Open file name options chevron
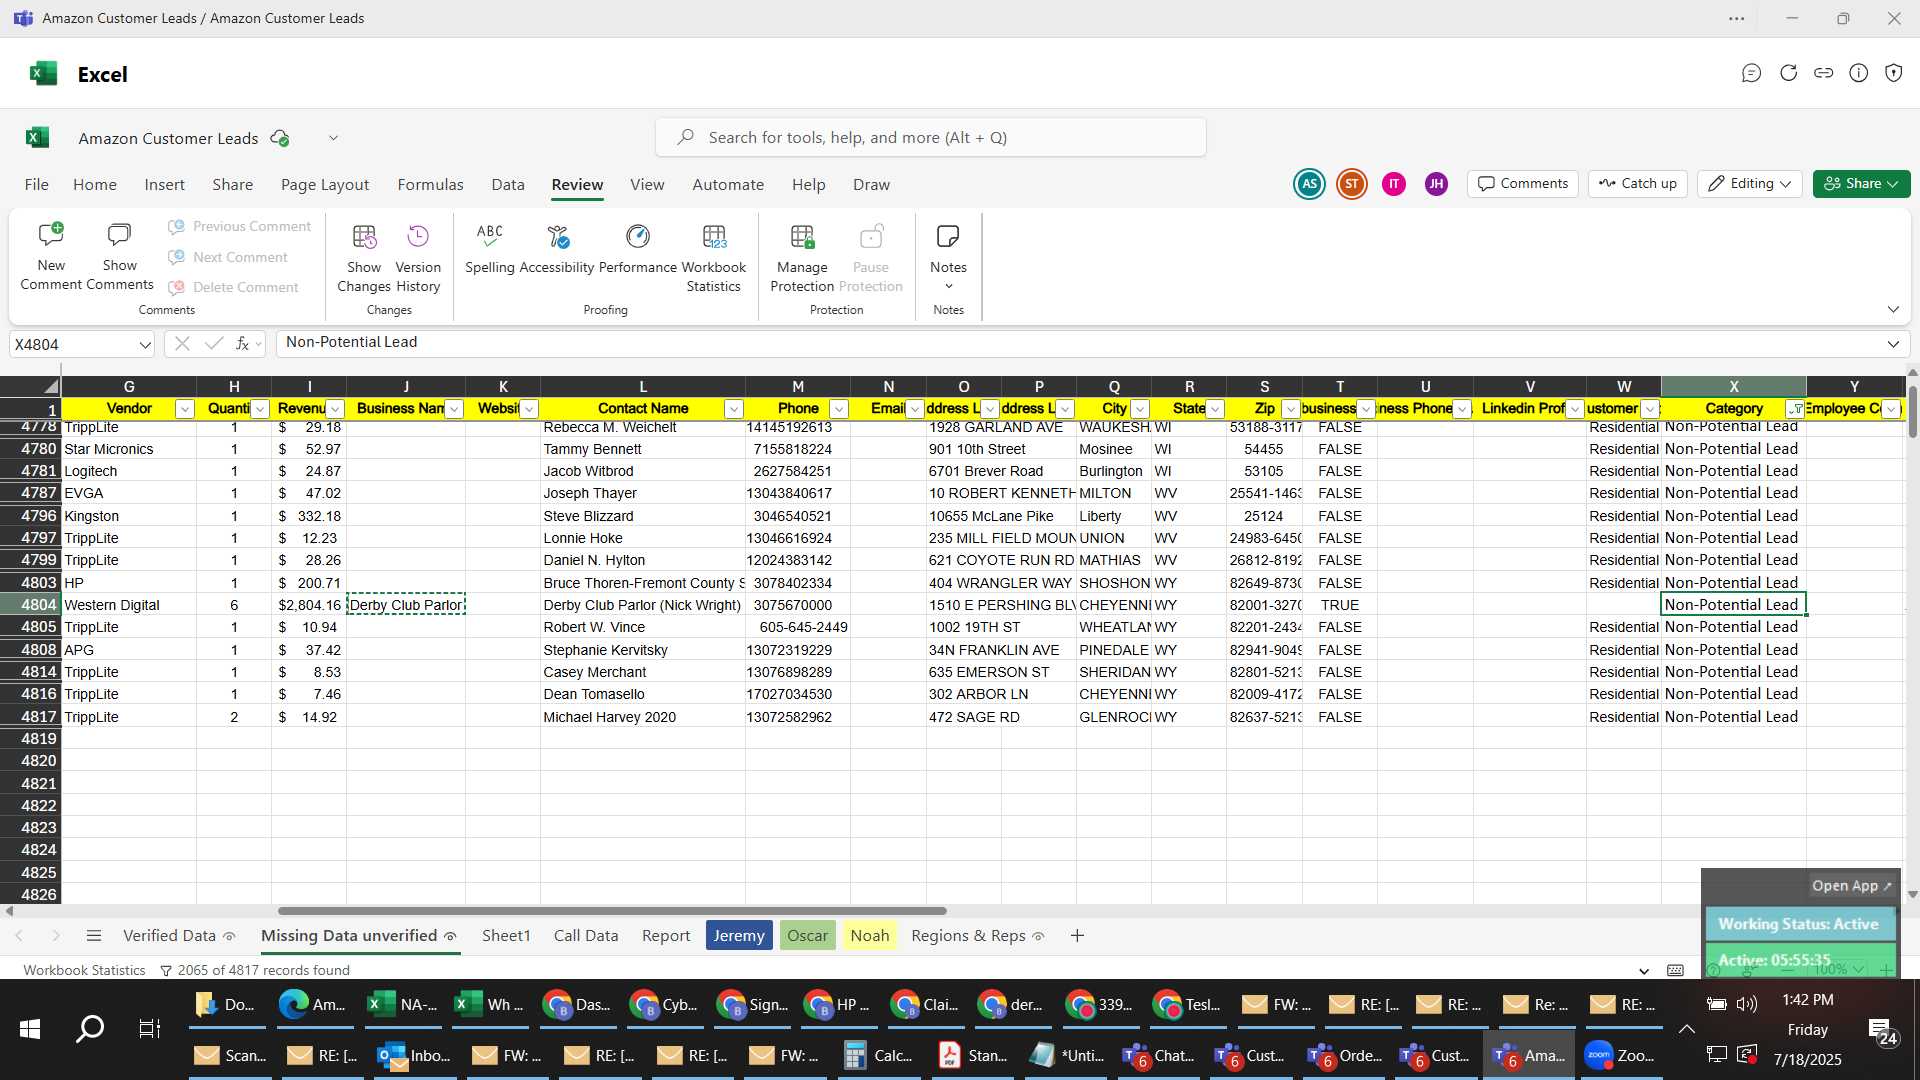The height and width of the screenshot is (1080, 1920). [333, 138]
